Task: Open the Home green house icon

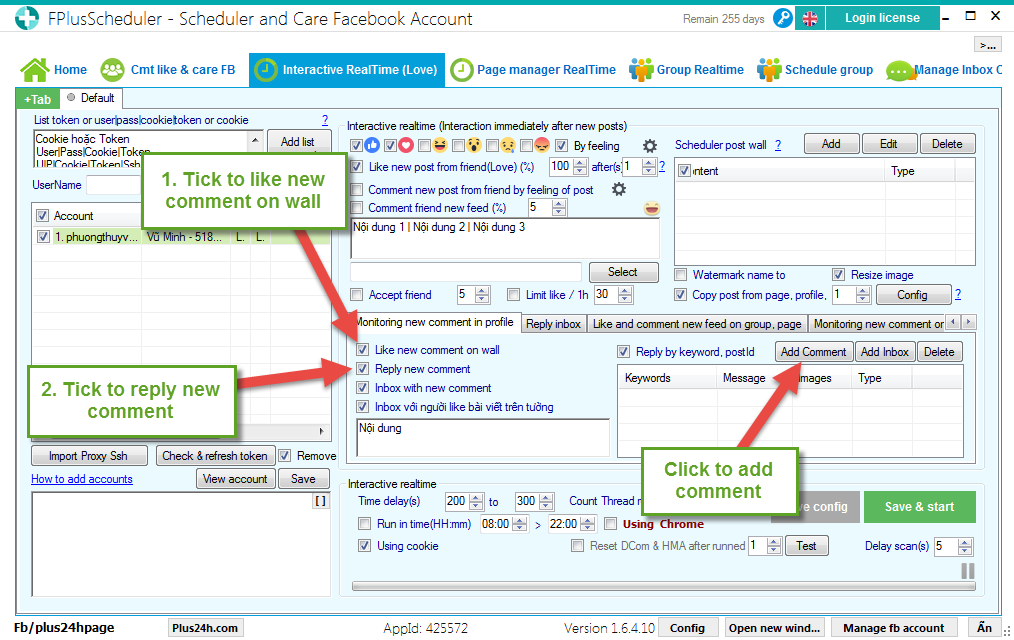Action: point(35,70)
